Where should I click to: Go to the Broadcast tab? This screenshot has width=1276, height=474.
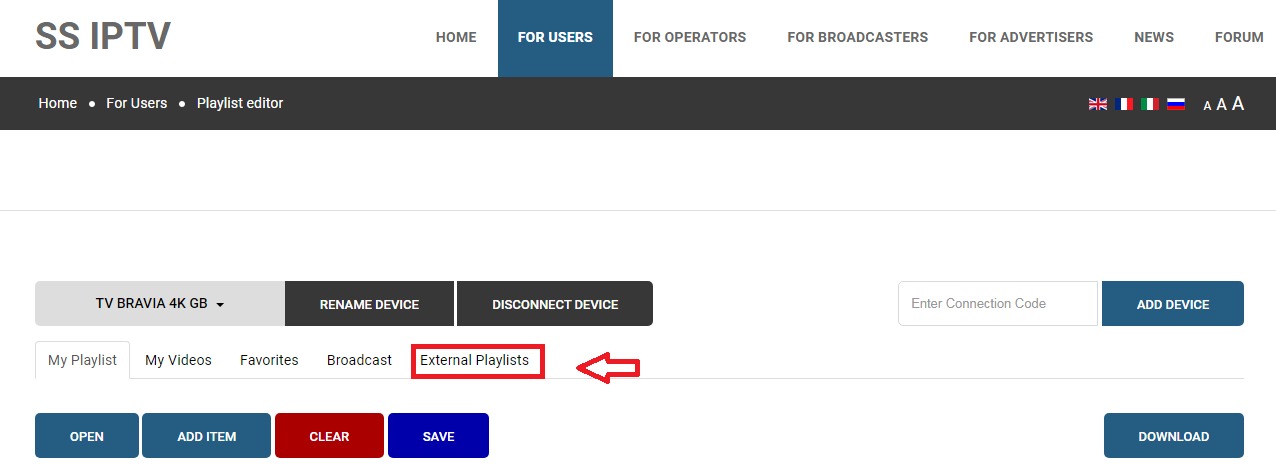point(359,360)
